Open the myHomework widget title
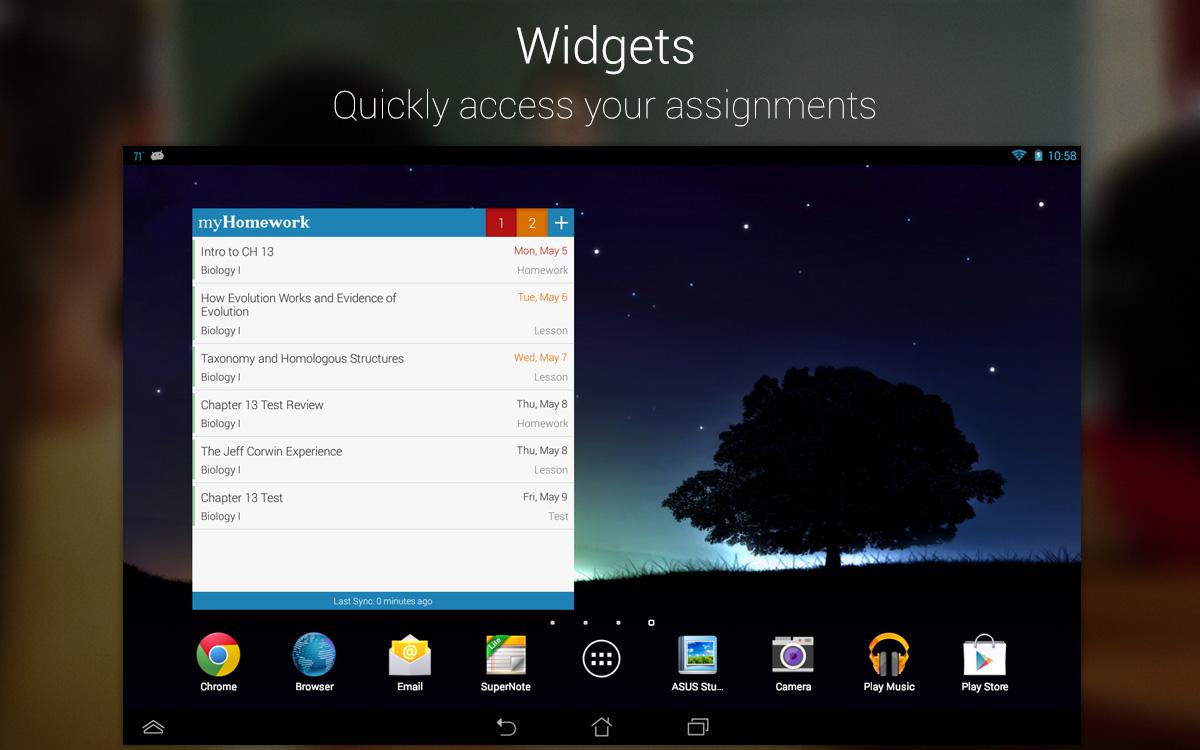Viewport: 1200px width, 750px height. click(254, 222)
